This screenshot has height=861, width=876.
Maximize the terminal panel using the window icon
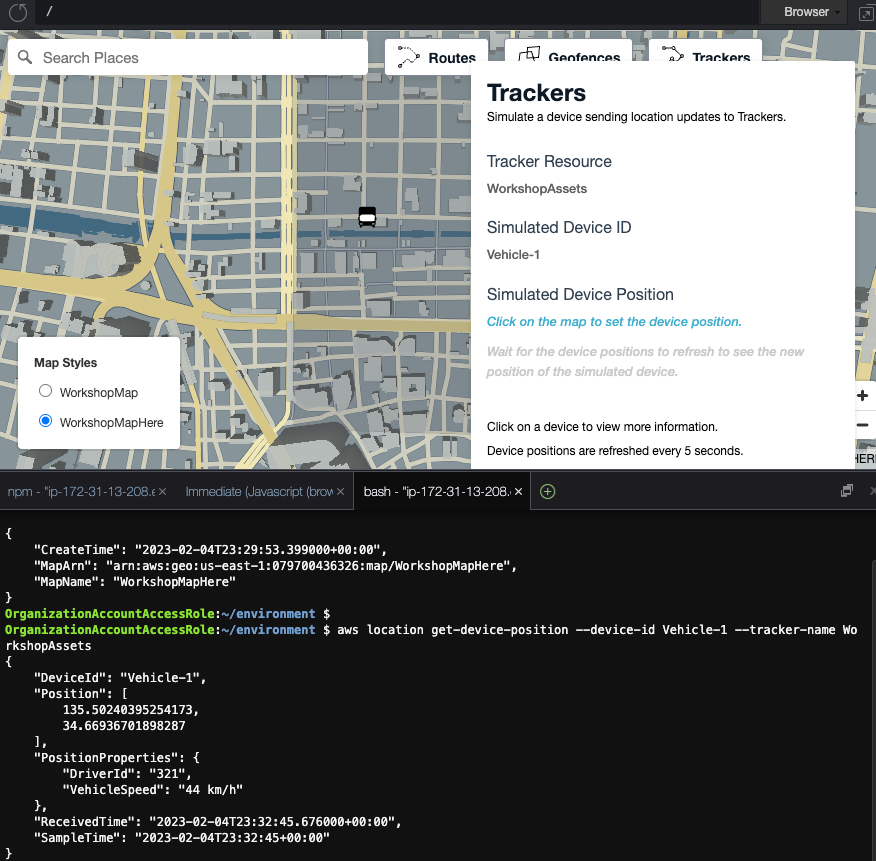pos(847,491)
